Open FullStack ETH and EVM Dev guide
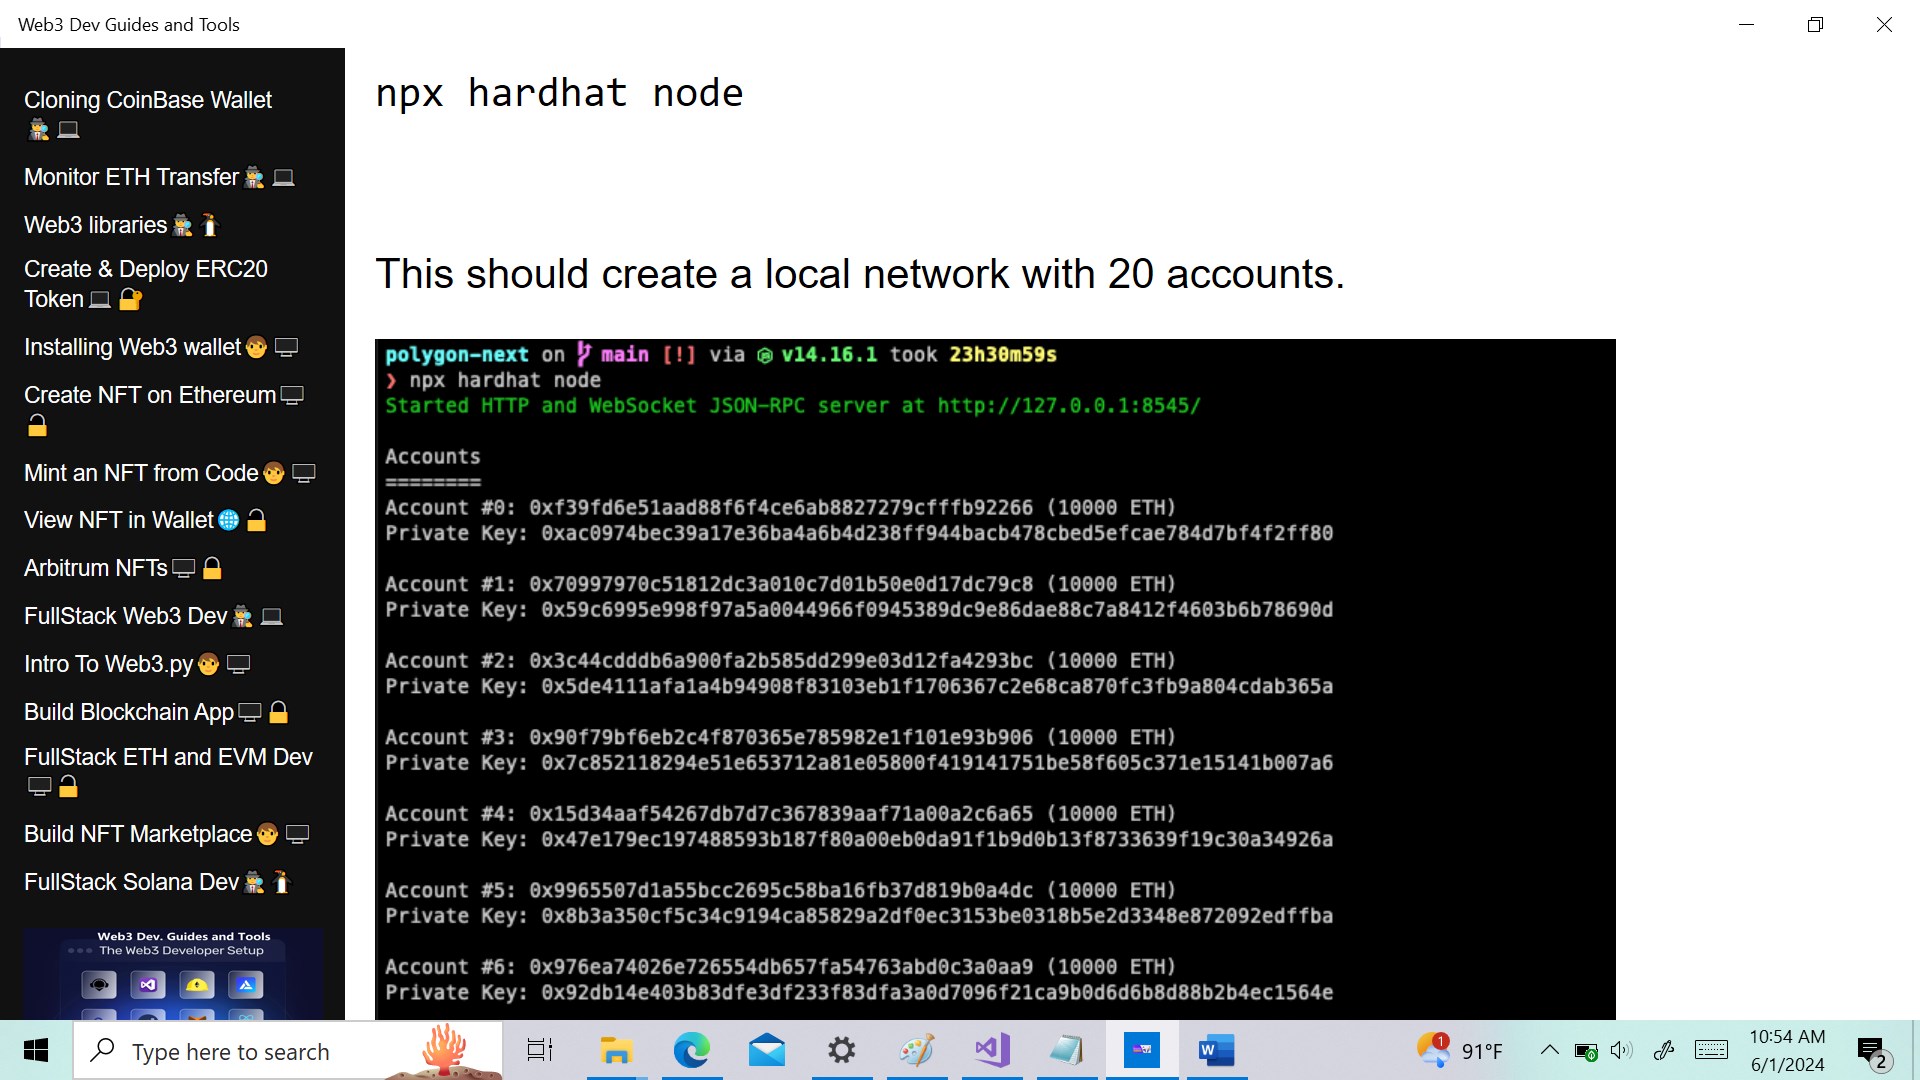The width and height of the screenshot is (1920, 1080). tap(168, 758)
